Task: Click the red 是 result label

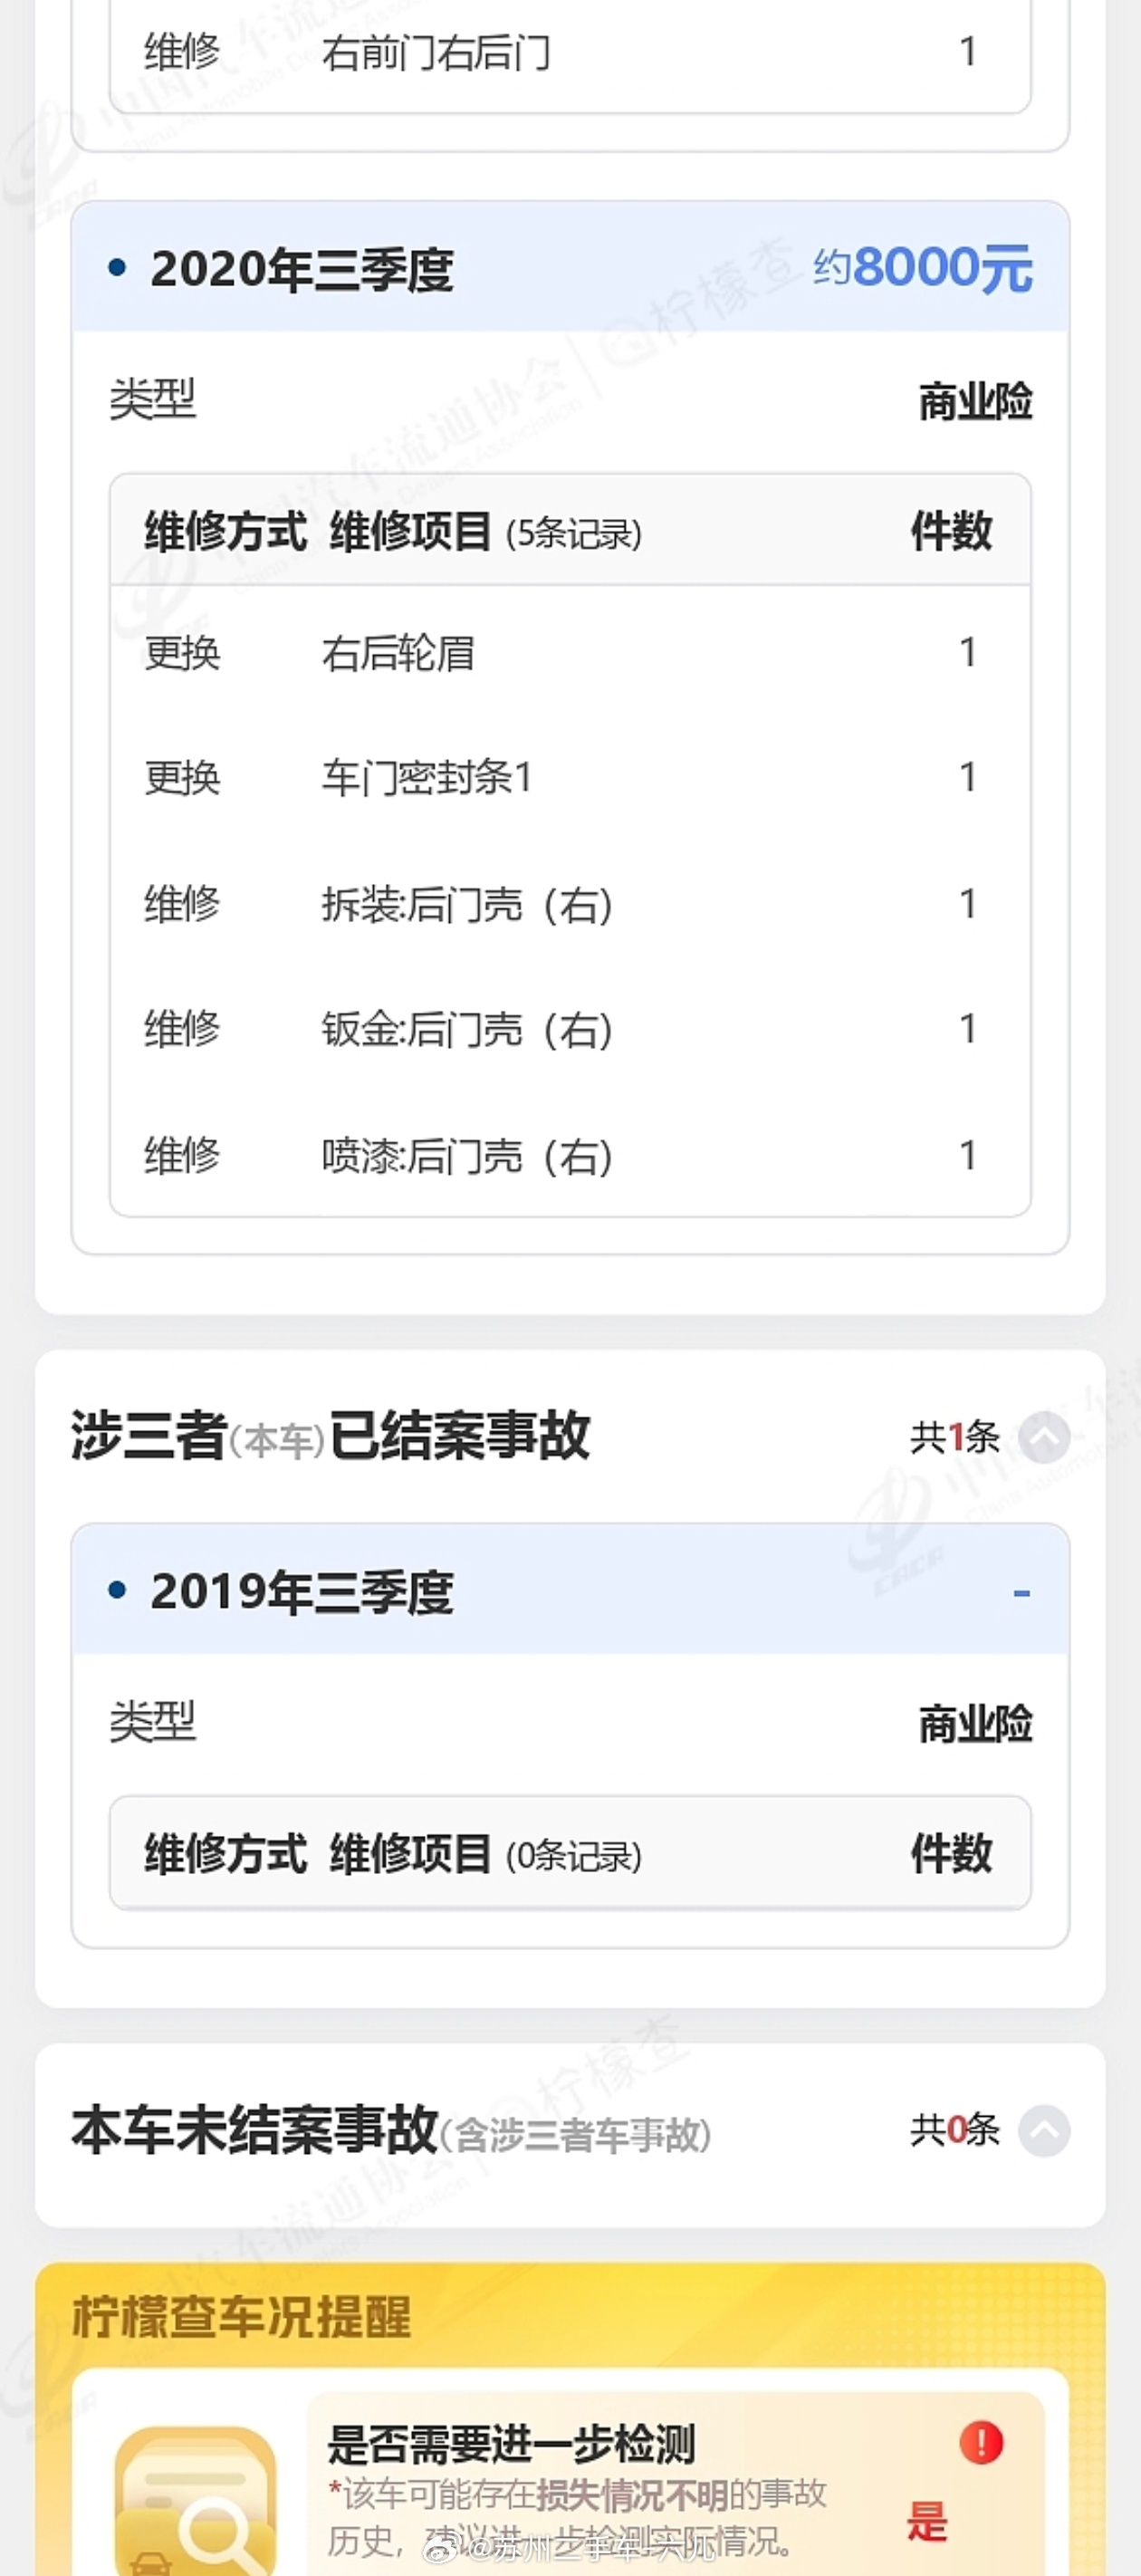Action: (926, 2521)
